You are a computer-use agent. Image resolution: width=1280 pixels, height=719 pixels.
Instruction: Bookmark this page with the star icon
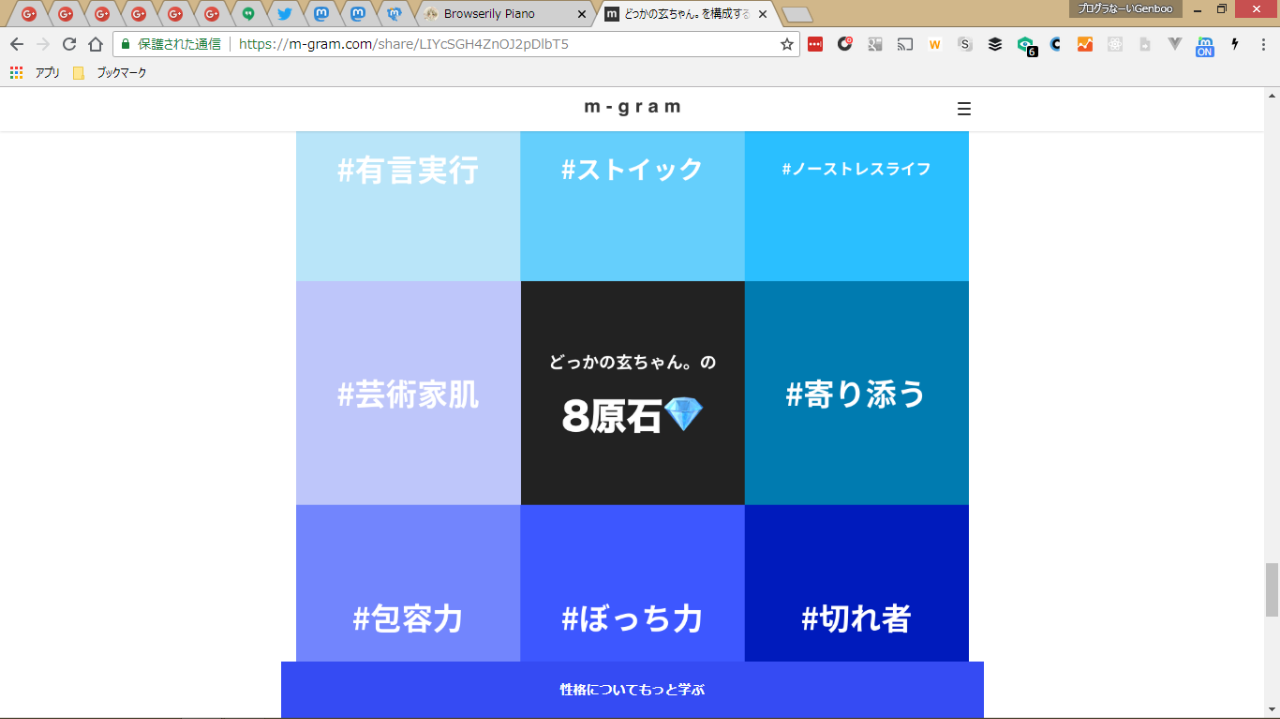coord(787,44)
